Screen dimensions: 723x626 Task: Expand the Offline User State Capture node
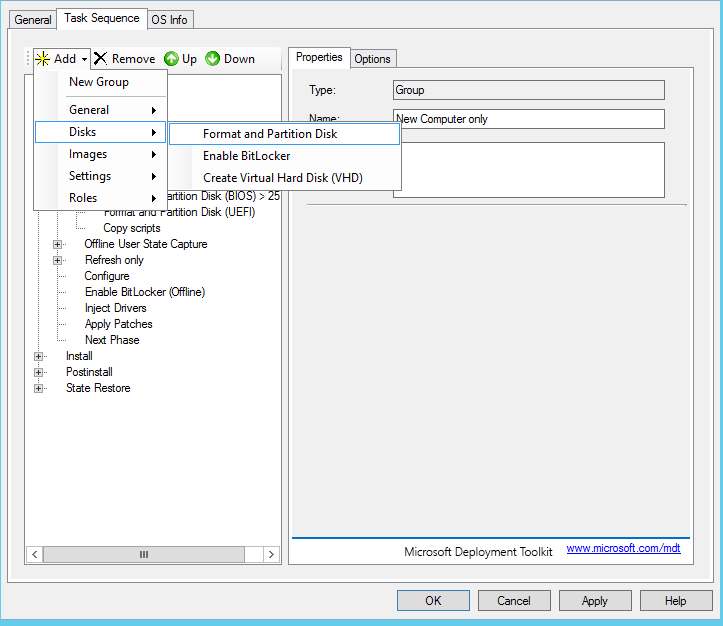58,244
